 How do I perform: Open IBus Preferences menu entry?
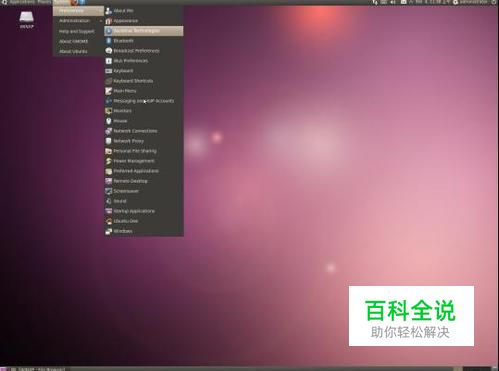pos(144,61)
